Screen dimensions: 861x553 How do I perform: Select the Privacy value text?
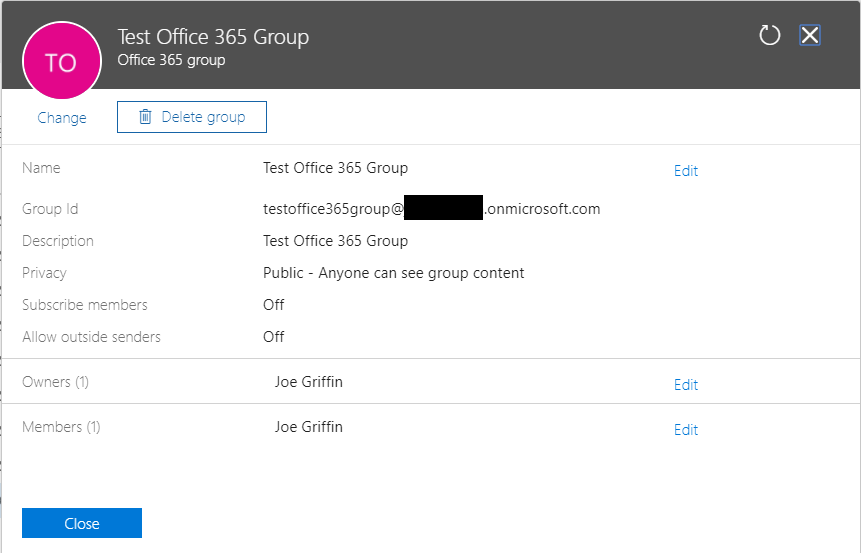coord(393,273)
